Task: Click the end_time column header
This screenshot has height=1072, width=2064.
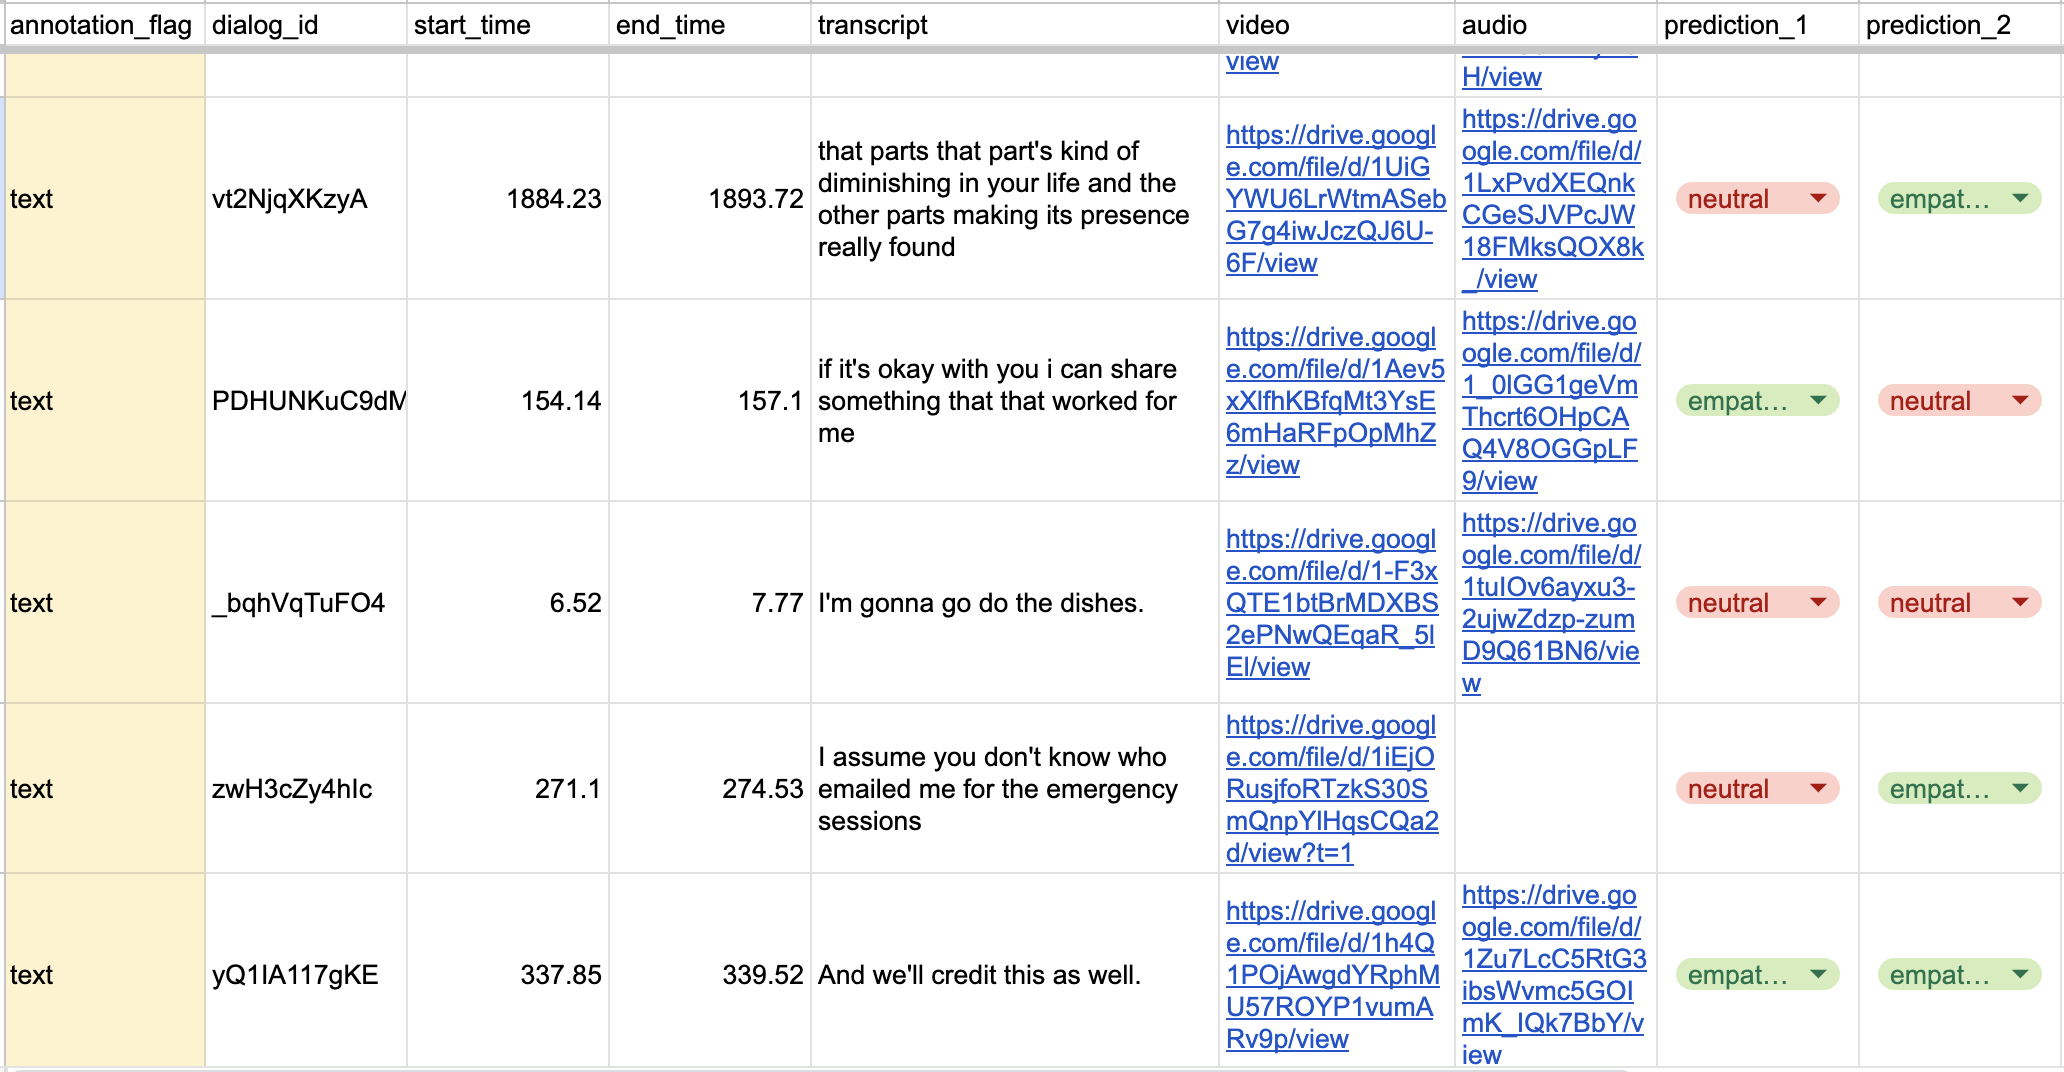Action: 710,25
